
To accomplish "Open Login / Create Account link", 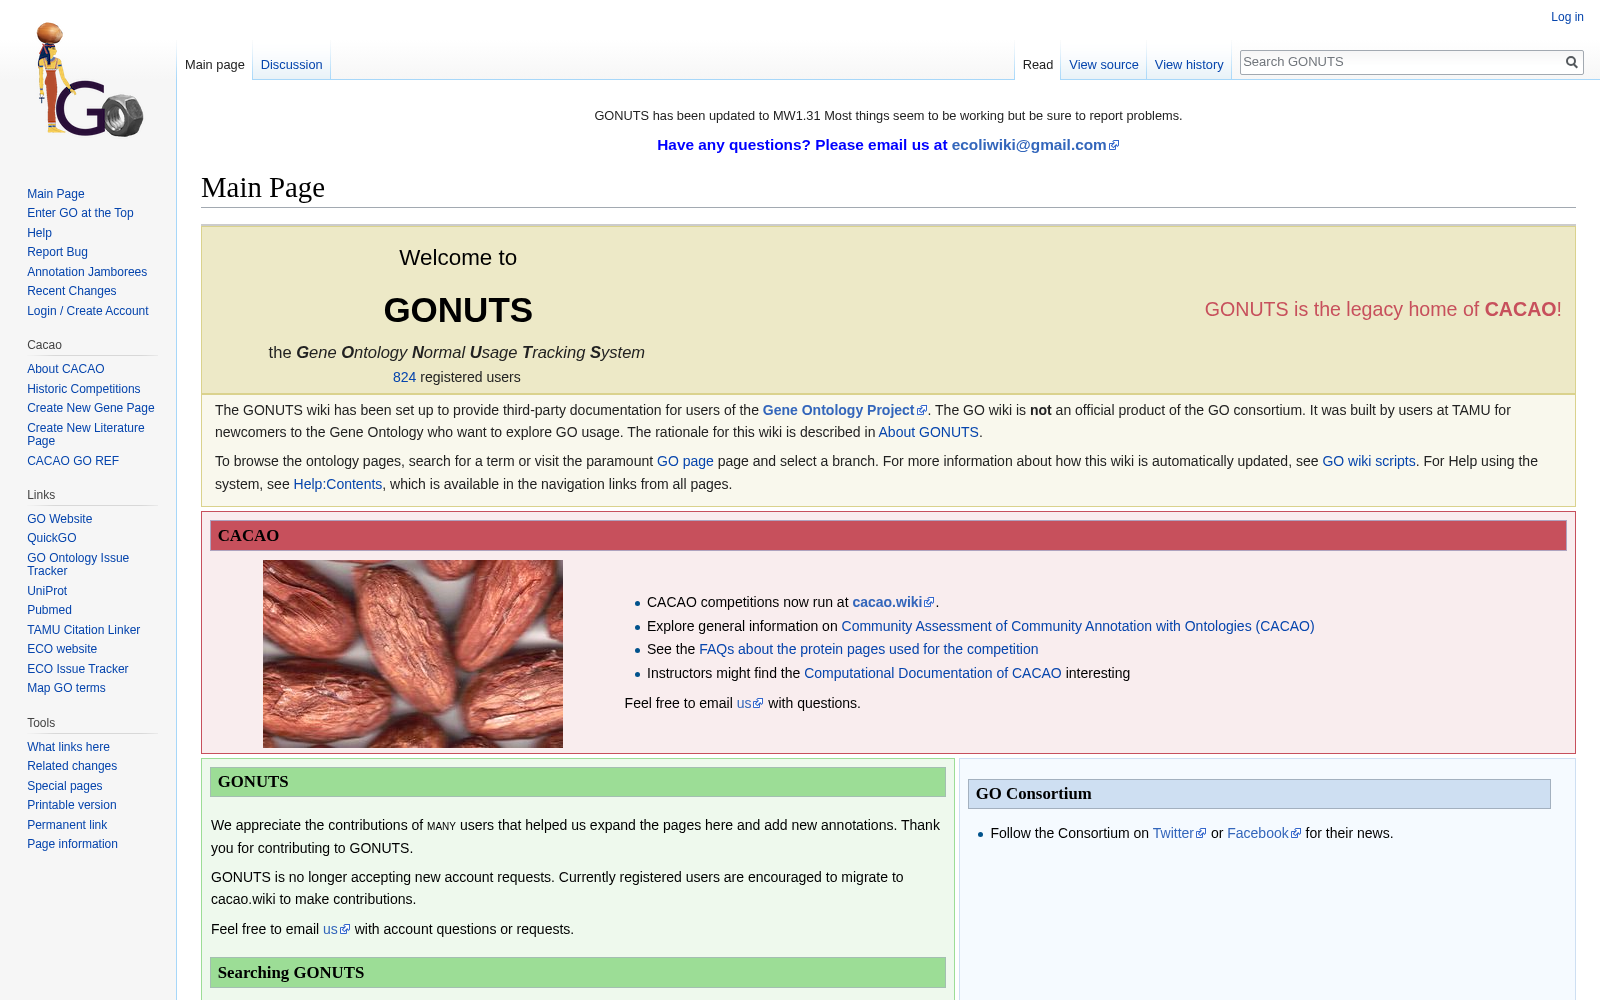I will pyautogui.click(x=88, y=311).
